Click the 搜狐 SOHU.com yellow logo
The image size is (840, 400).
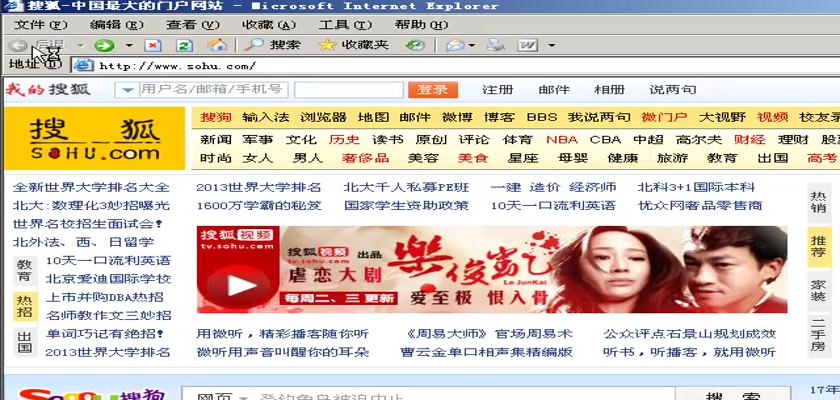tap(94, 138)
